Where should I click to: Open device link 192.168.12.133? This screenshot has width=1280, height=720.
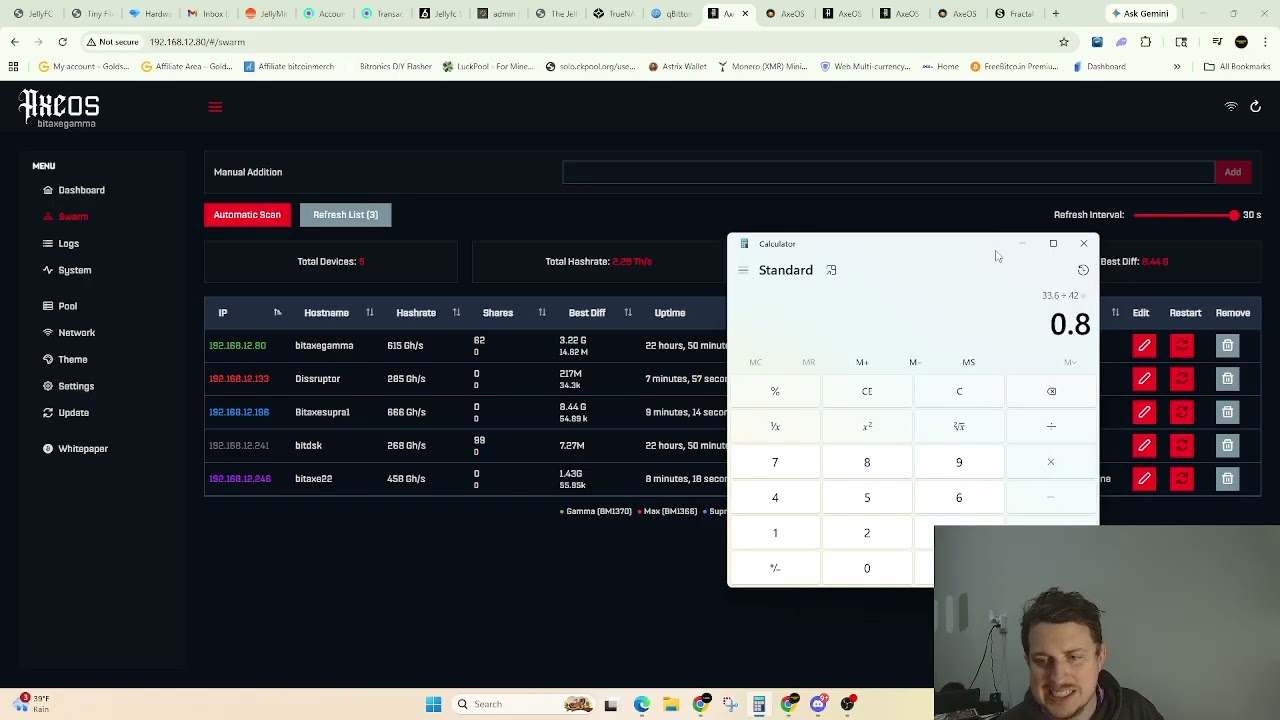238,379
